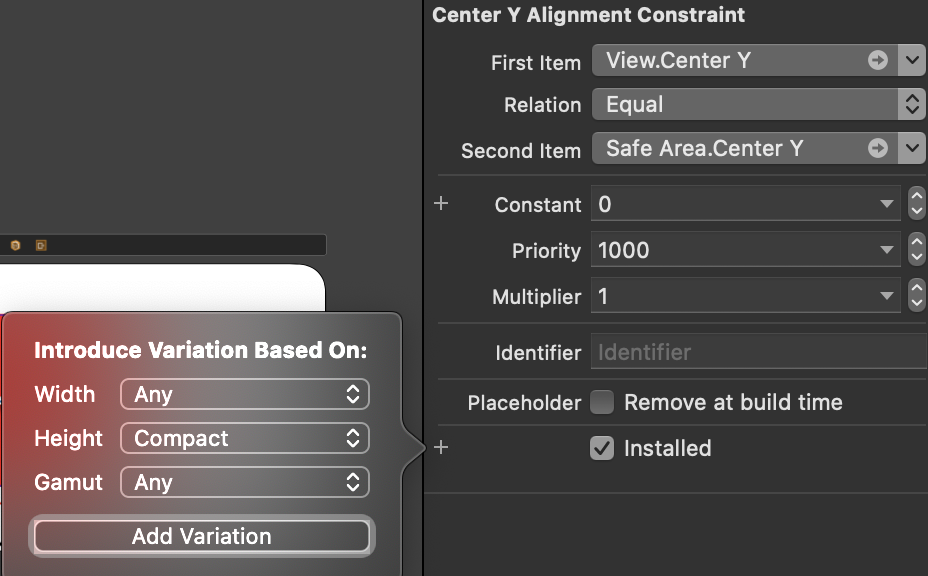The height and width of the screenshot is (576, 928).
Task: Click the plus icon beside Constant
Action: (441, 204)
